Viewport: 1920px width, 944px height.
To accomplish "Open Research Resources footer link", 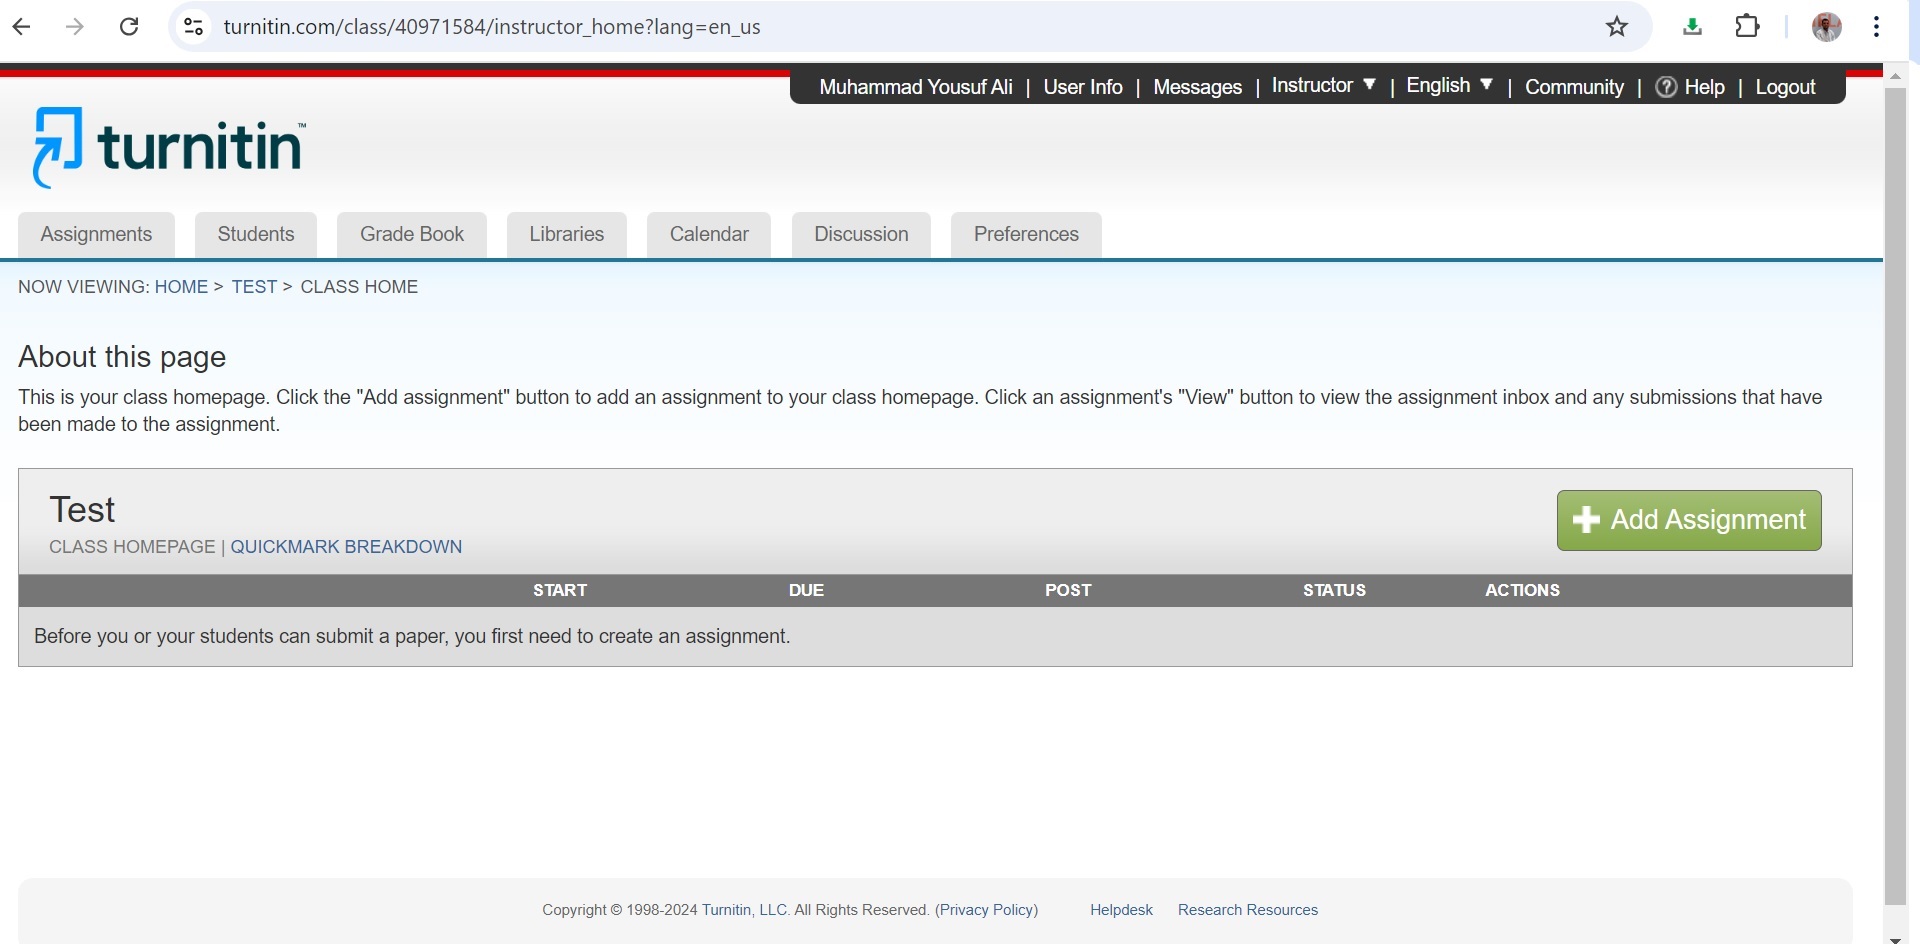I will (1248, 910).
